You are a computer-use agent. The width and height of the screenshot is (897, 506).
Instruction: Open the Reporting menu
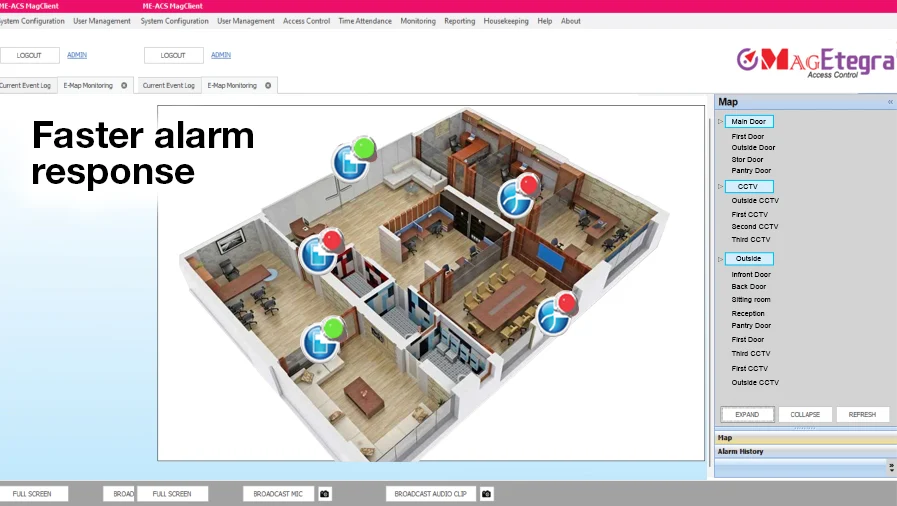point(459,21)
